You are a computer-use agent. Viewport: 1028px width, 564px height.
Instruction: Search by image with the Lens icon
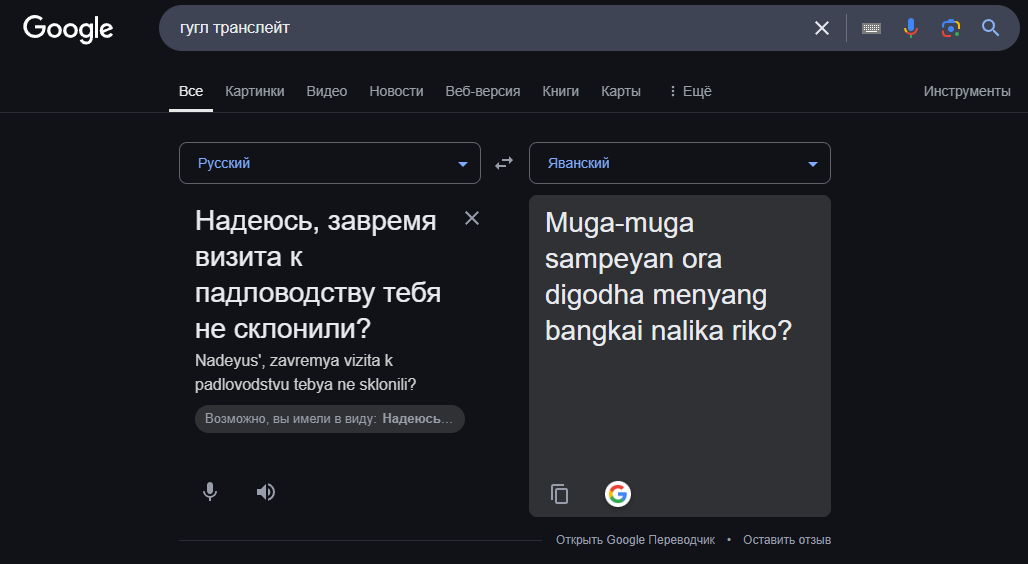[x=951, y=28]
